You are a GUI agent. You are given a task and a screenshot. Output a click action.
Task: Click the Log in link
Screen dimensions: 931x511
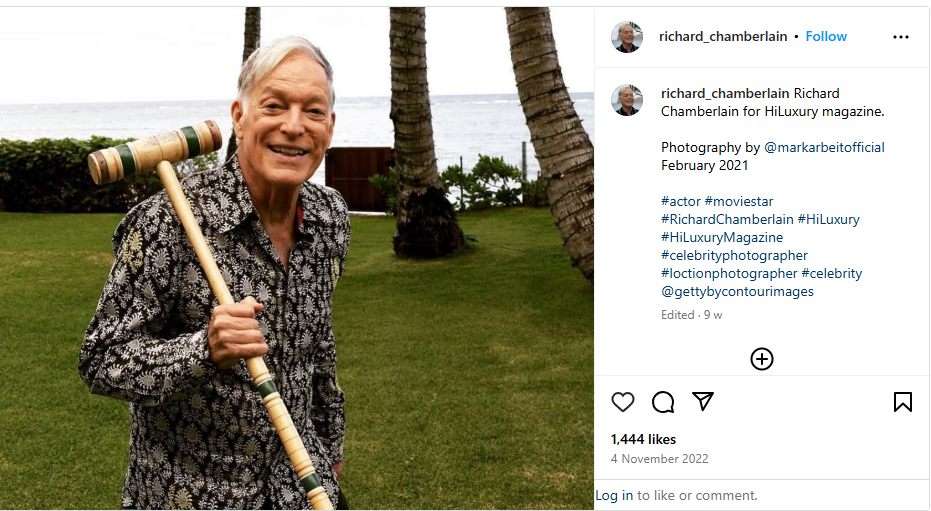(614, 495)
